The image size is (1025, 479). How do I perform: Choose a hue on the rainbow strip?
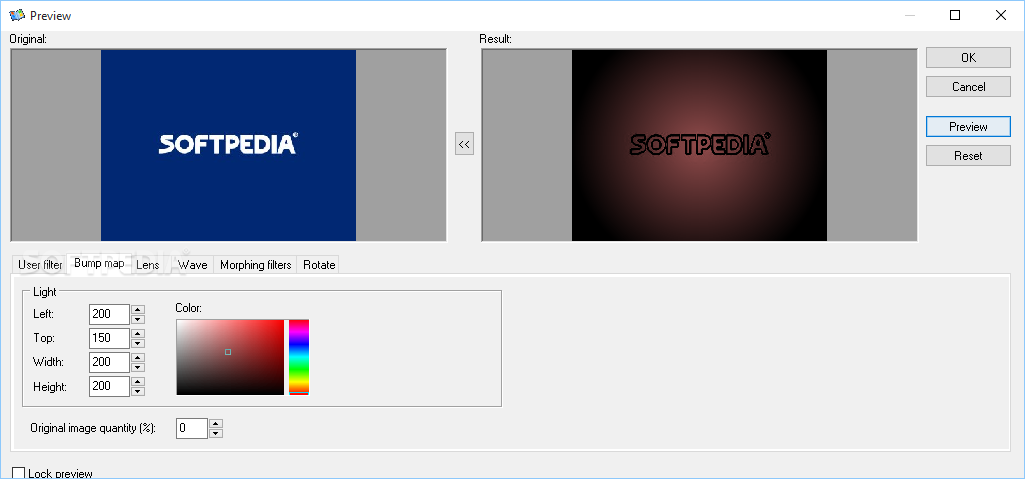[299, 357]
